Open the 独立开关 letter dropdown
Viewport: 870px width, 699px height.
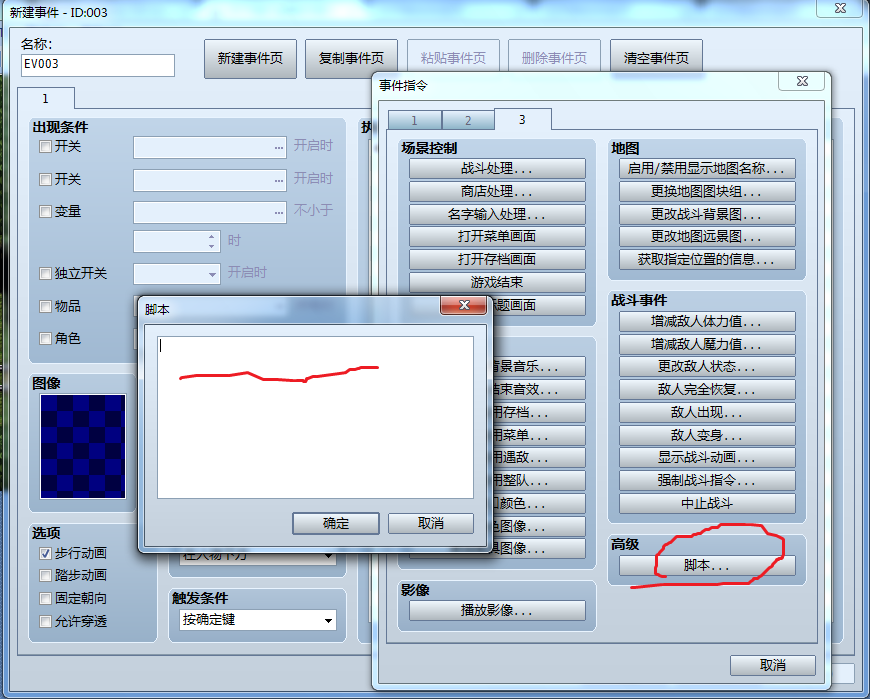click(x=176, y=274)
